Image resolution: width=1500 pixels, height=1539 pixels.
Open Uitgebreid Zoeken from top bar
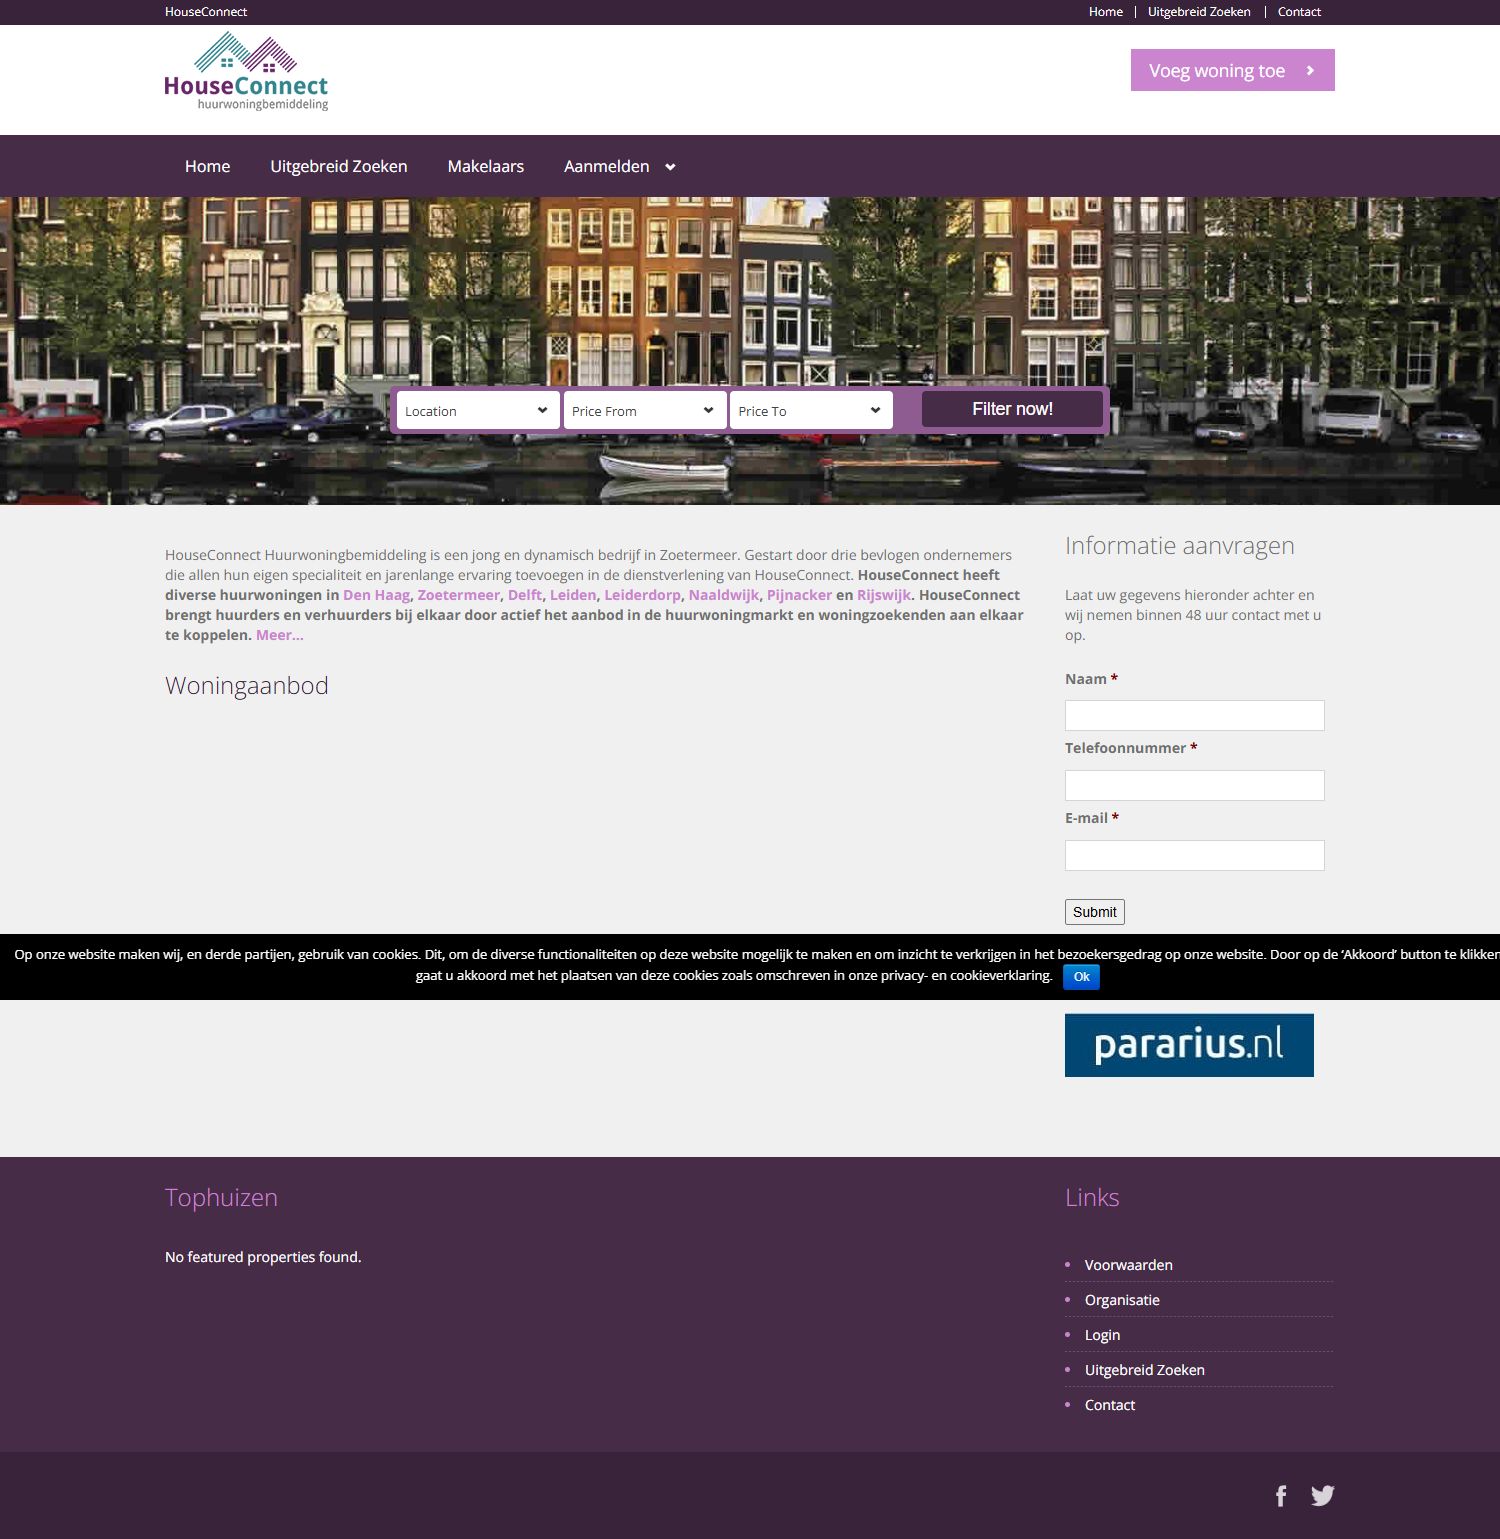tap(1199, 11)
